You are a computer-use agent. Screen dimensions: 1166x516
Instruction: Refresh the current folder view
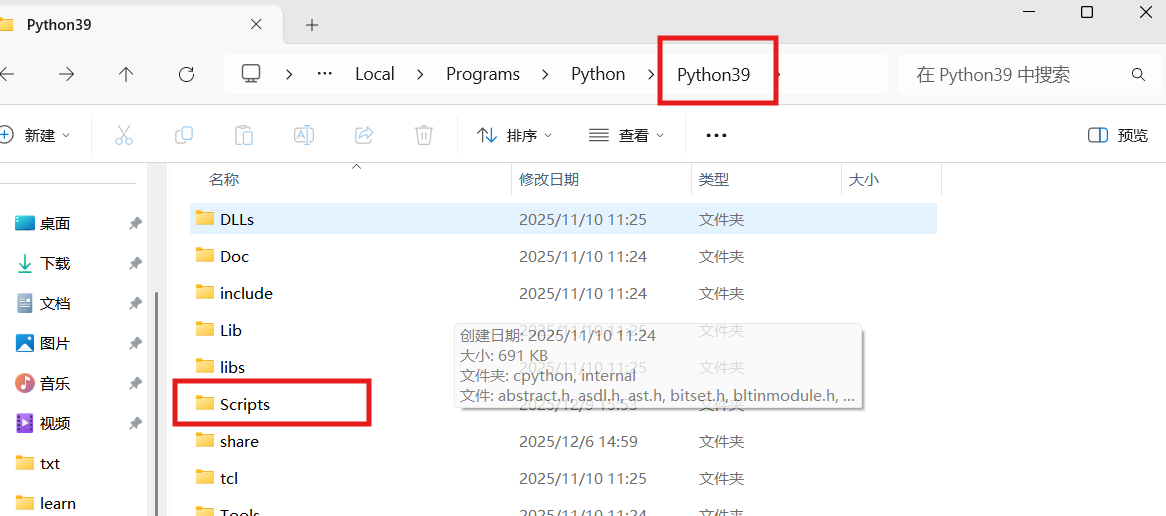(187, 74)
